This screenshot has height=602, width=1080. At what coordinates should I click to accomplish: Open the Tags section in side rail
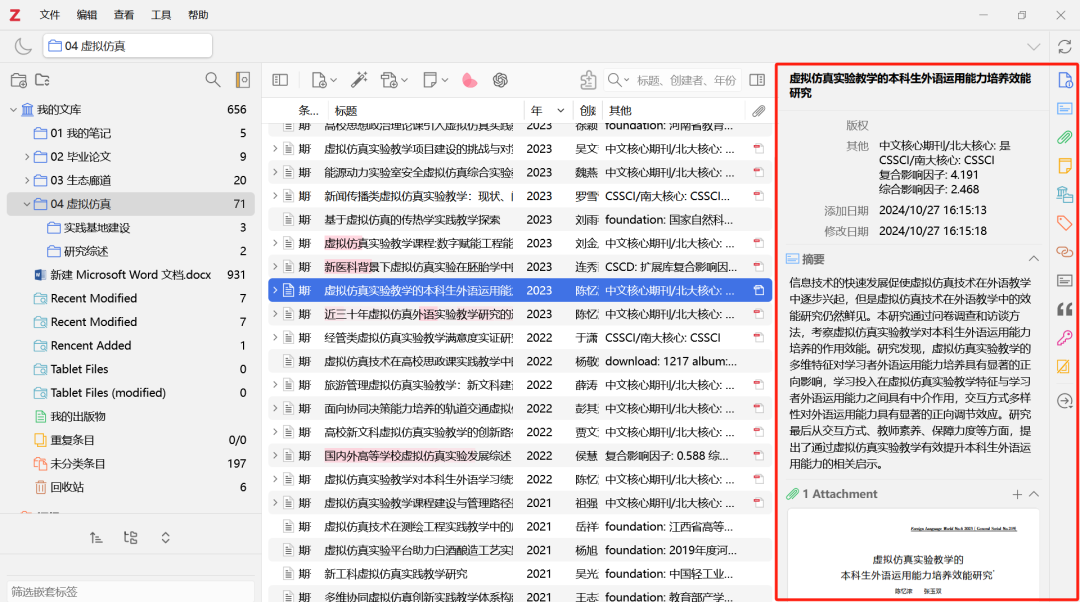click(1065, 222)
